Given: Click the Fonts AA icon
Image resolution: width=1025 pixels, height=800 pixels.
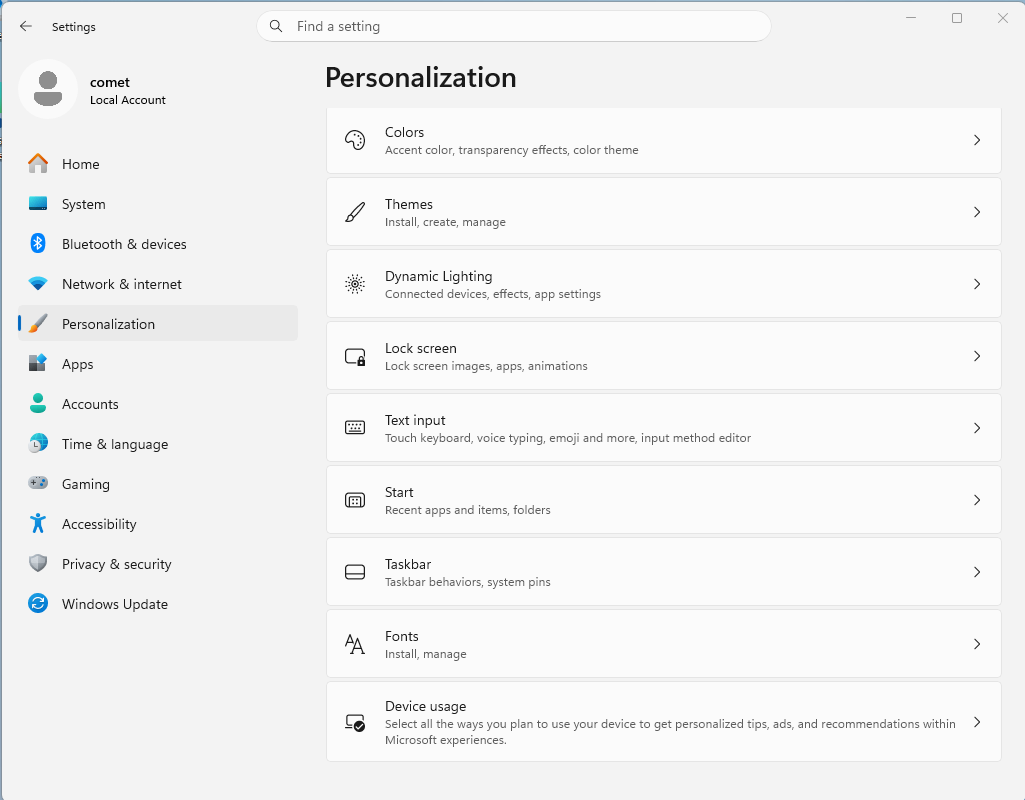Looking at the screenshot, I should 355,644.
